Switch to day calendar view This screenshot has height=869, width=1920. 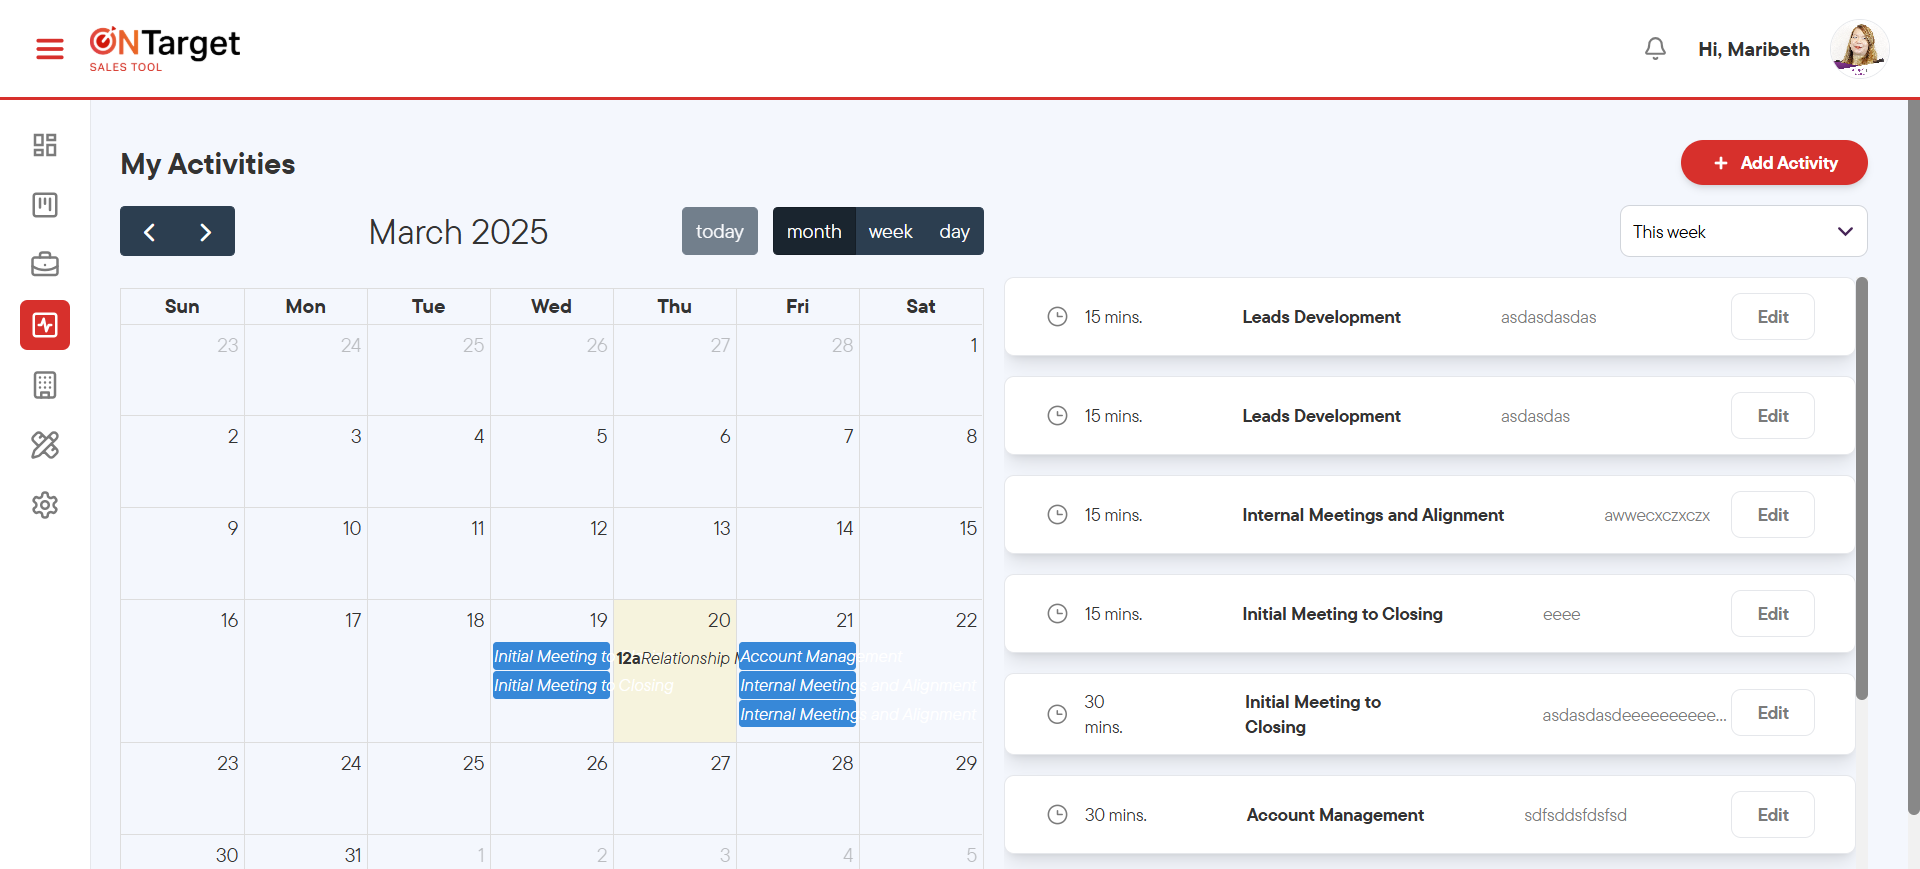tap(954, 232)
